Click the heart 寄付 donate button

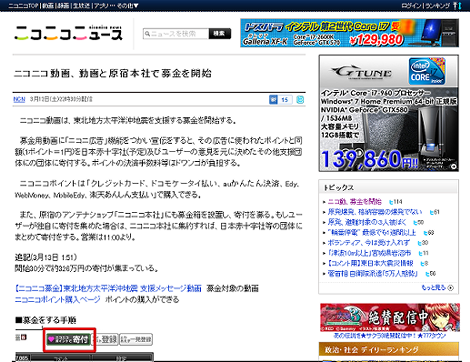(69, 340)
